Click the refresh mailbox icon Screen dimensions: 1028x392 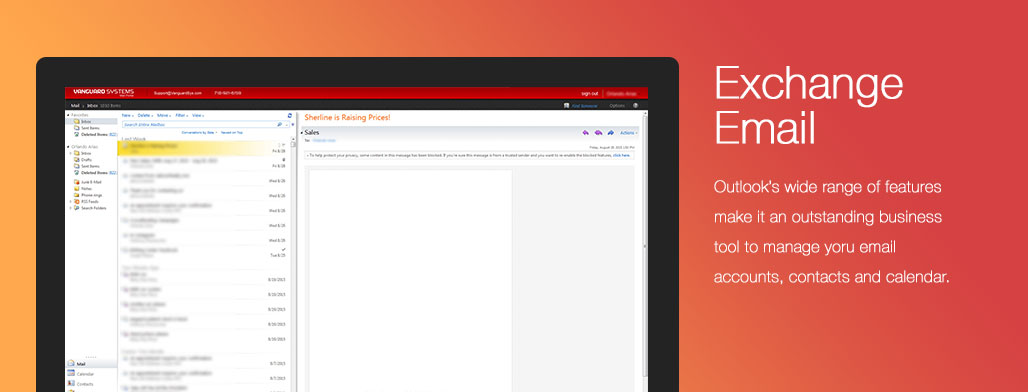(x=290, y=115)
